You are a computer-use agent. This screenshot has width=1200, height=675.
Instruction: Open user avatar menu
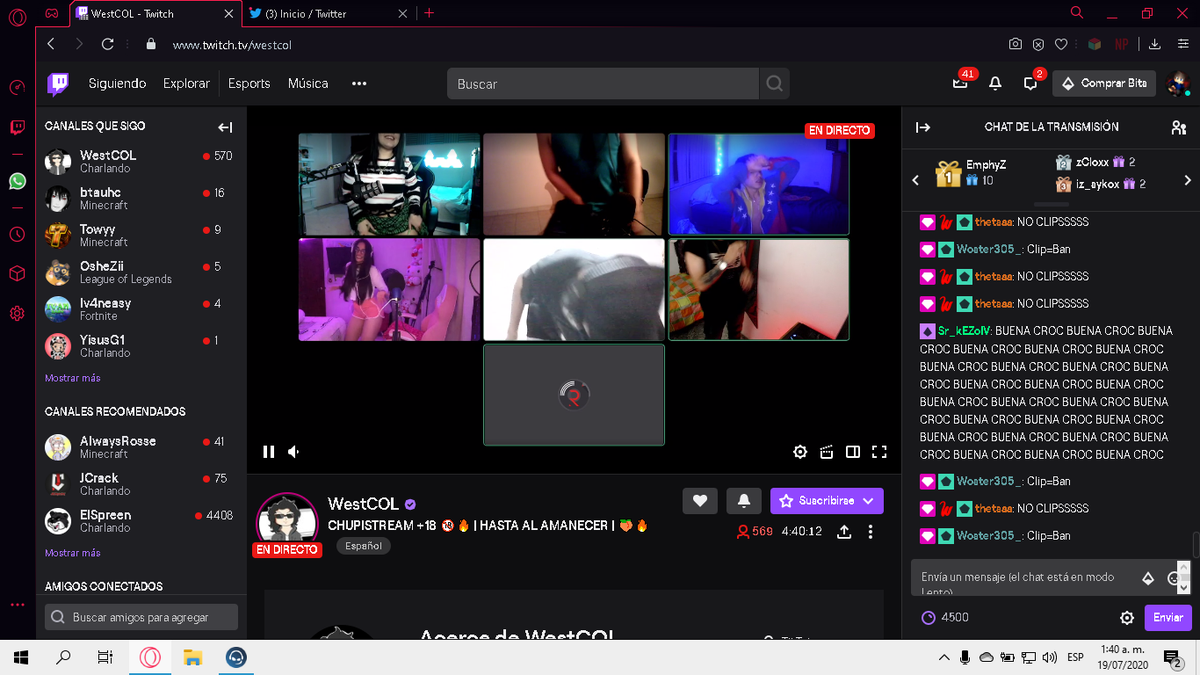pos(1178,84)
